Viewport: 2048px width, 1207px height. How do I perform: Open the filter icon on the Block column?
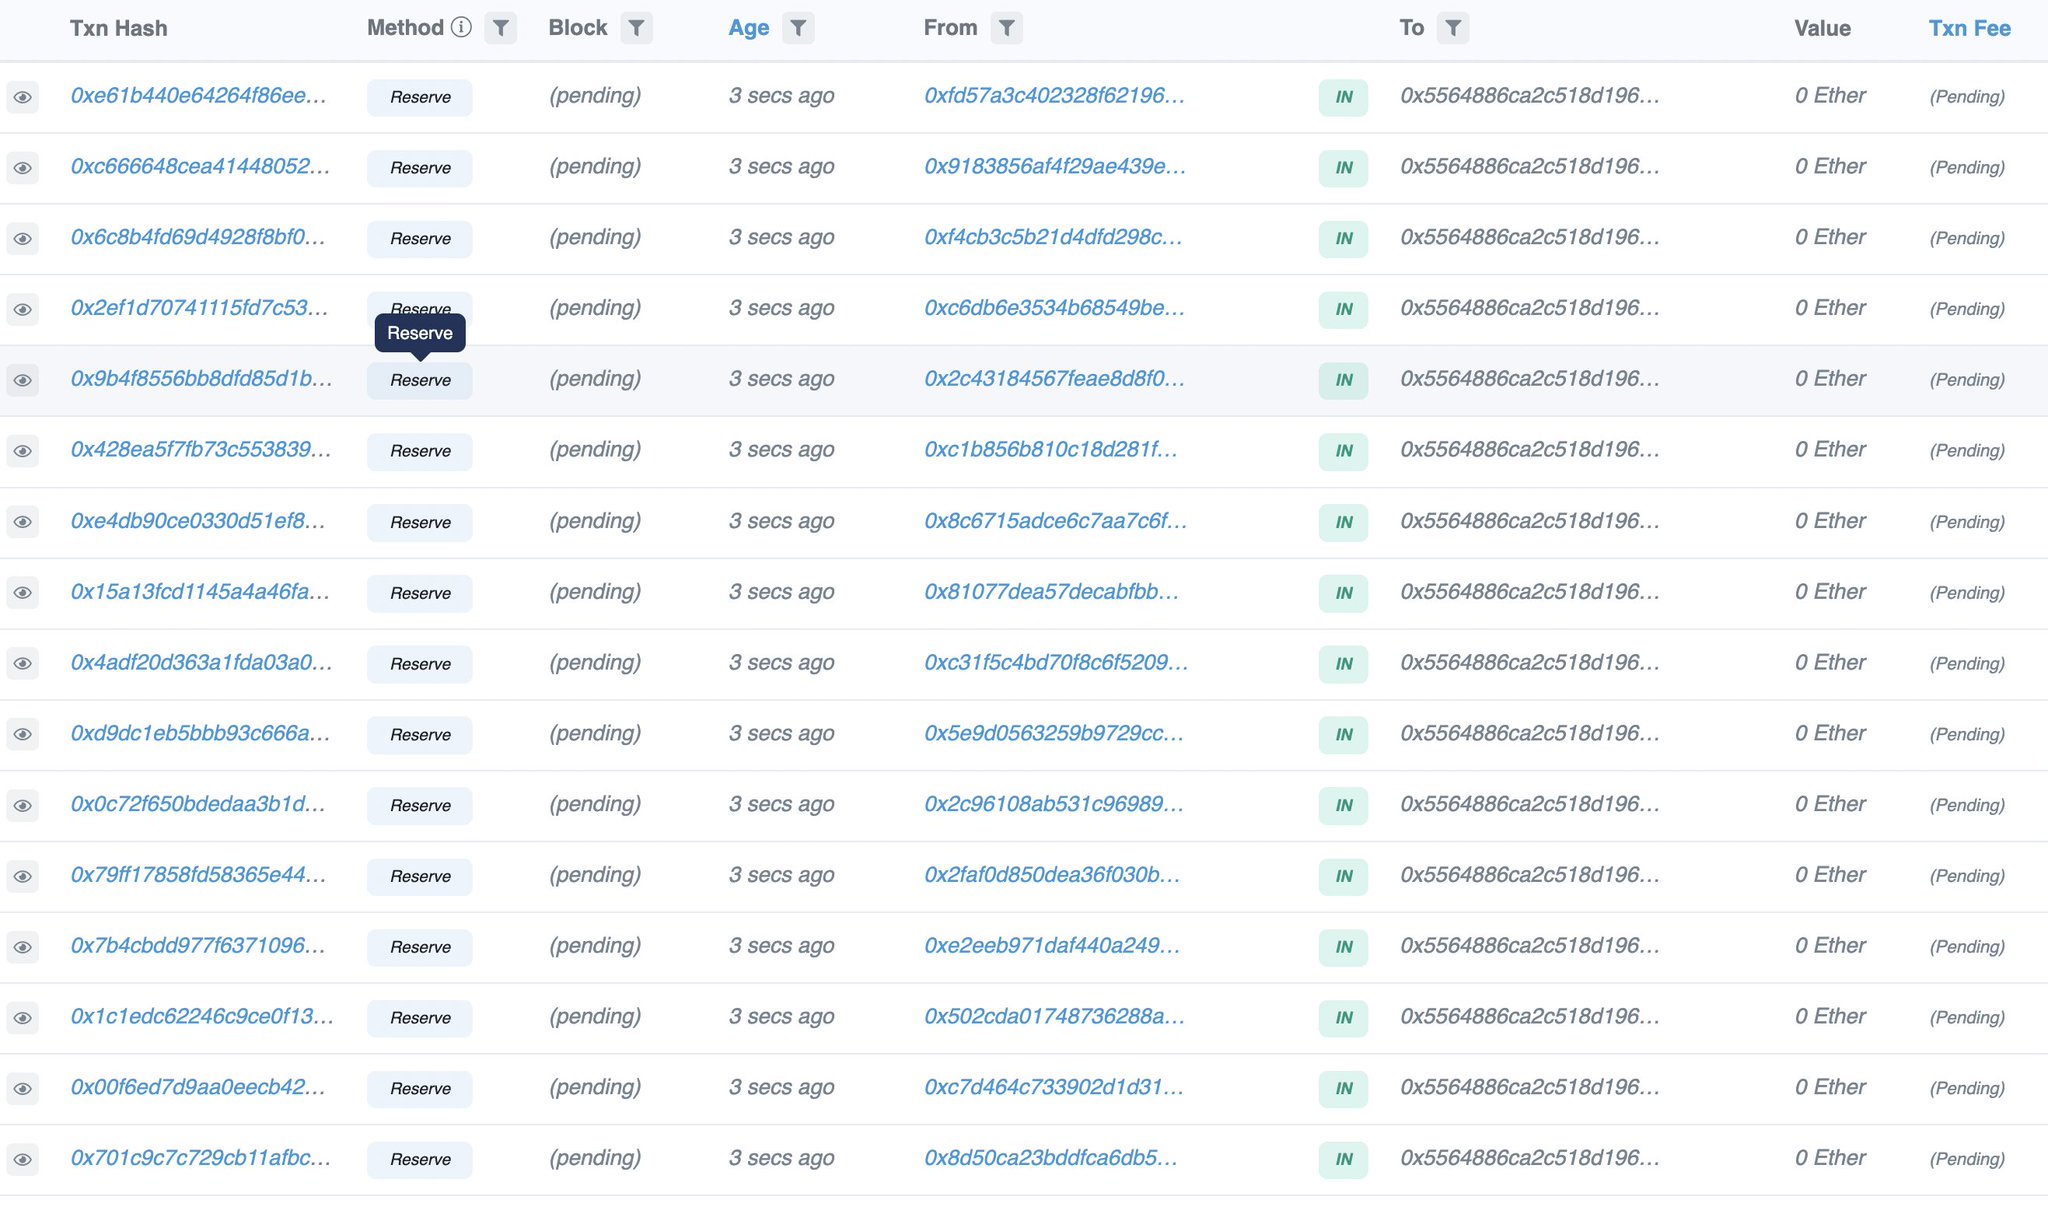637,27
